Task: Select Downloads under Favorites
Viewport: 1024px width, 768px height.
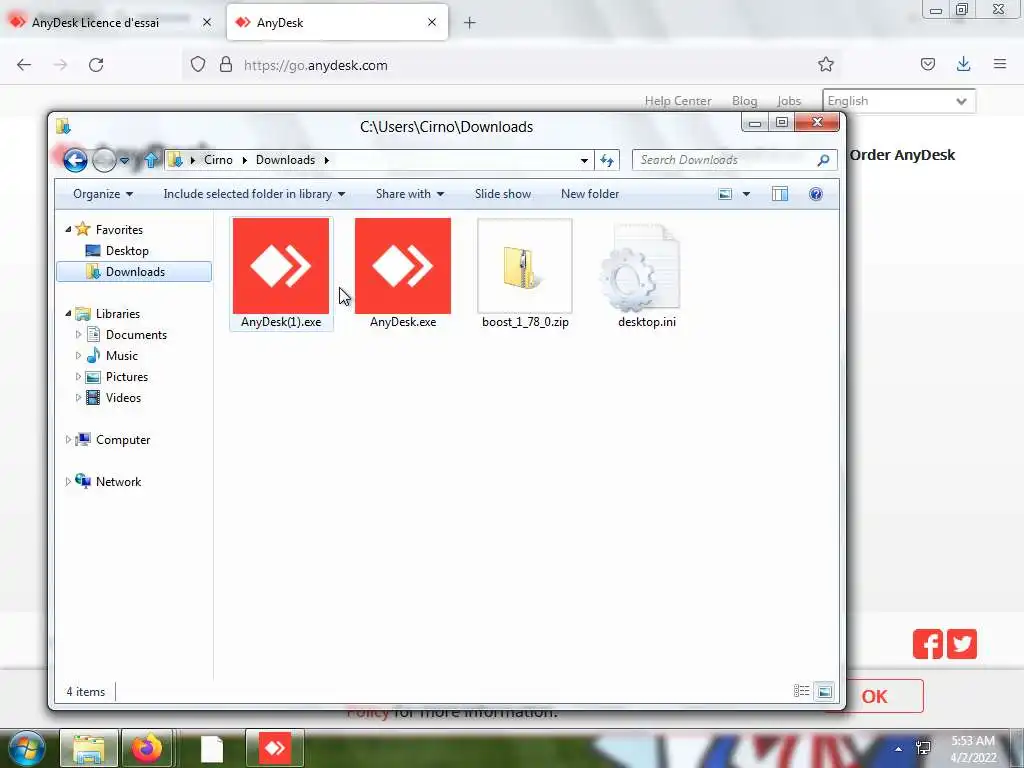Action: 135,272
